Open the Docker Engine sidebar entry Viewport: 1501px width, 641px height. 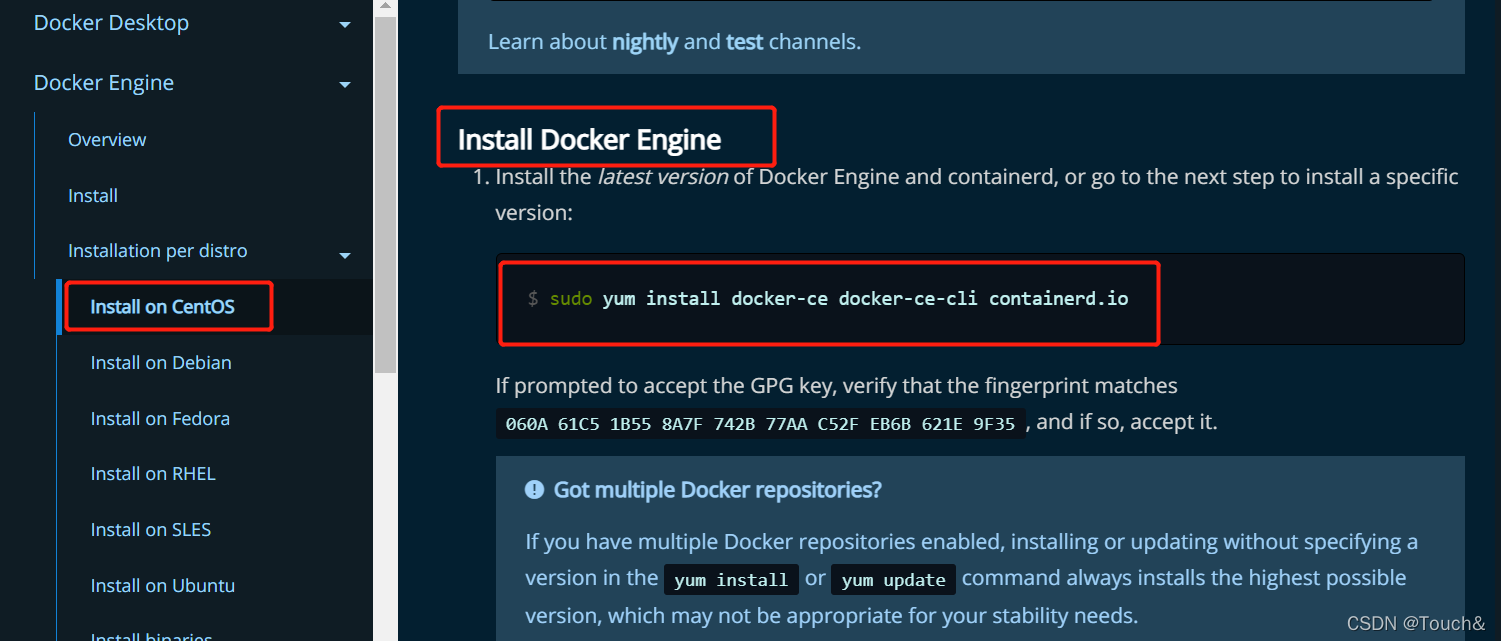(104, 83)
